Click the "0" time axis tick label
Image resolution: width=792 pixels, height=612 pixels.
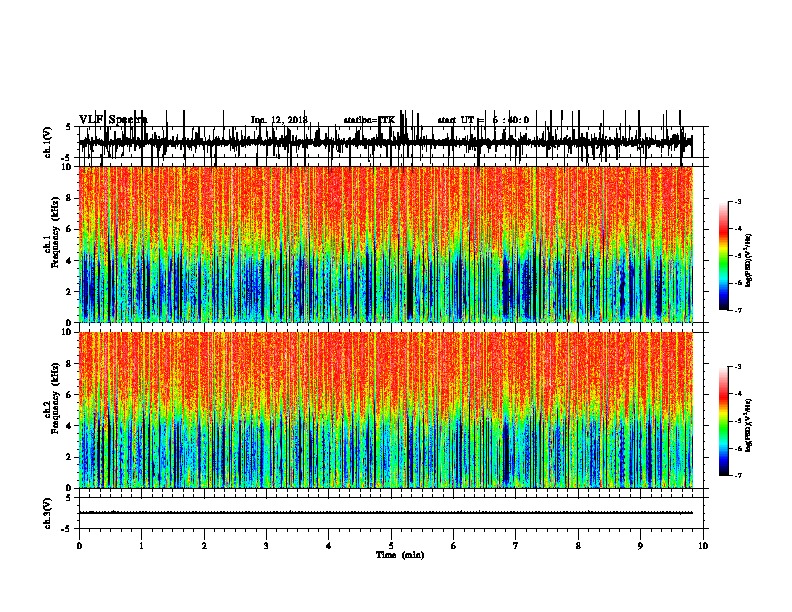click(x=79, y=546)
